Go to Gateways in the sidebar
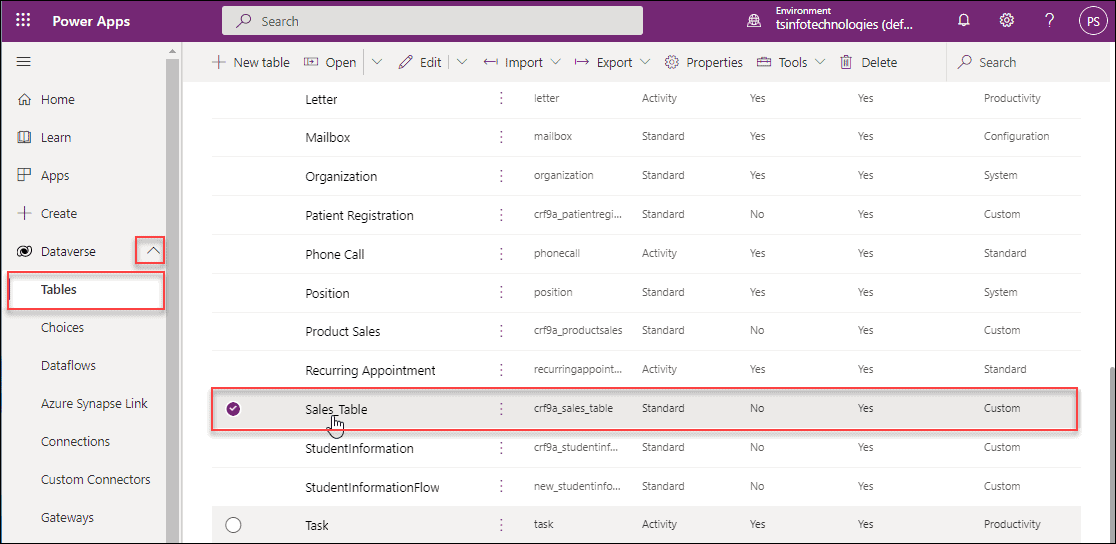The height and width of the screenshot is (544, 1116). click(x=67, y=518)
